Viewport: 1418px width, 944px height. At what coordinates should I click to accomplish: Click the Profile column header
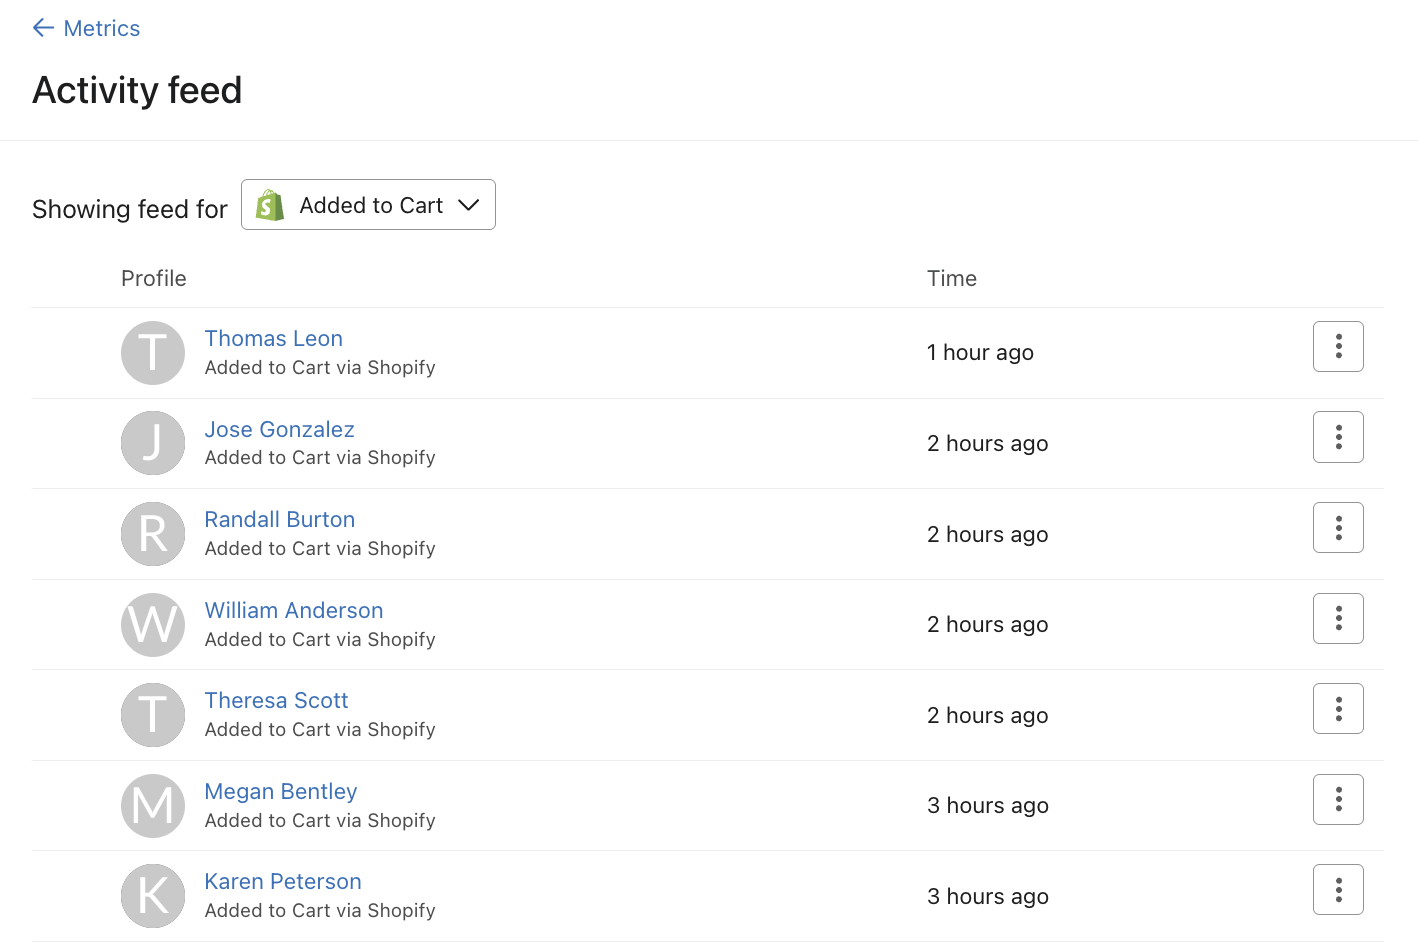tap(153, 278)
